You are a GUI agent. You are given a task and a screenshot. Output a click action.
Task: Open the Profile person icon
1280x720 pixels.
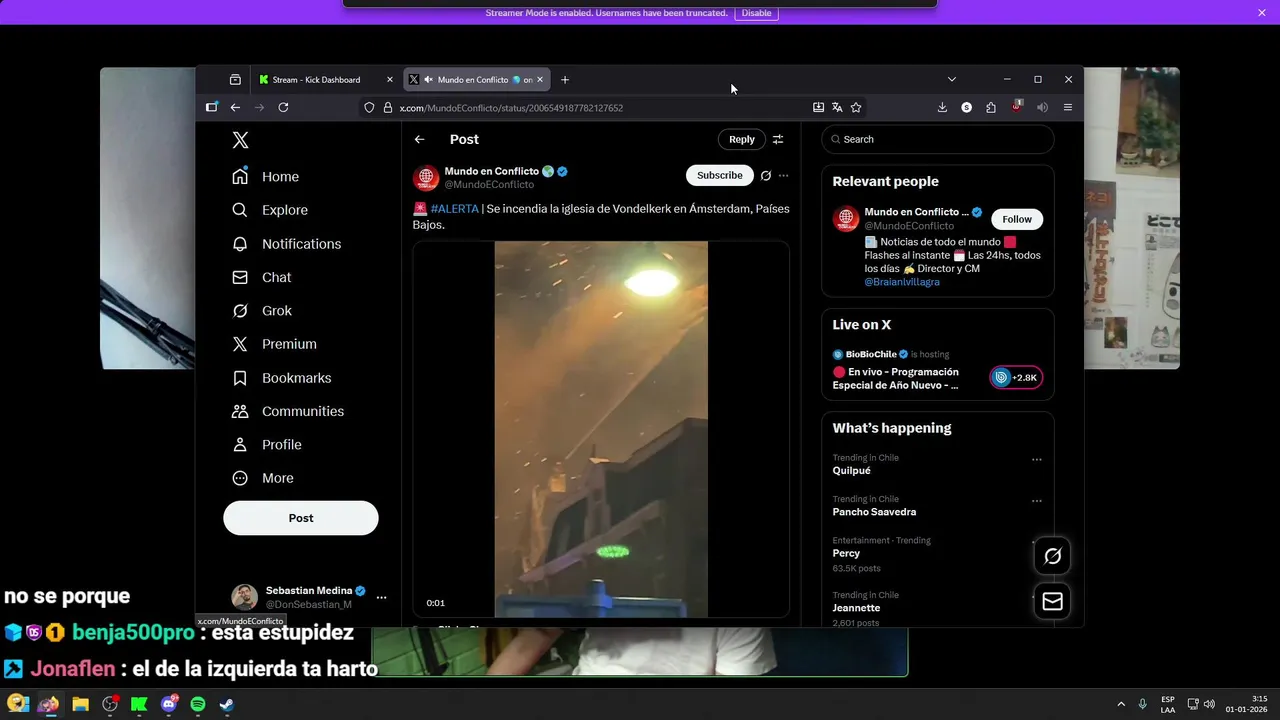click(240, 445)
